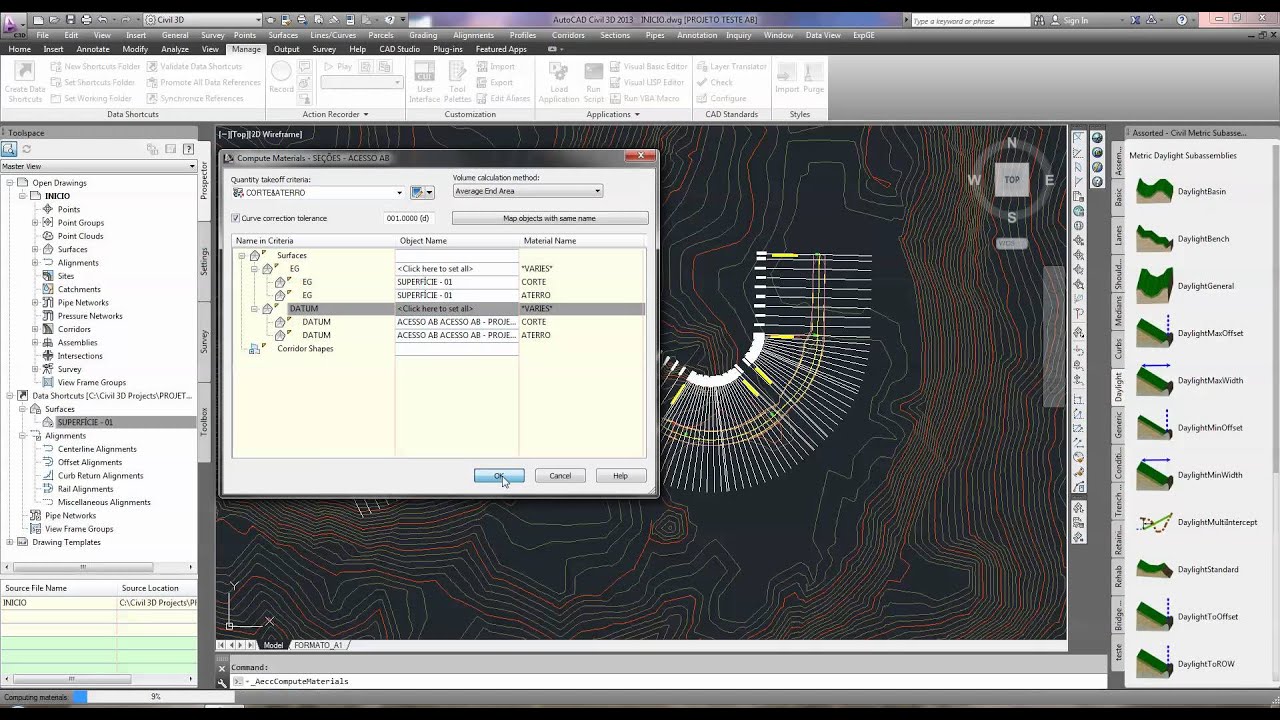
Task: Select the DaylightBasin subassembly icon
Action: (1154, 191)
